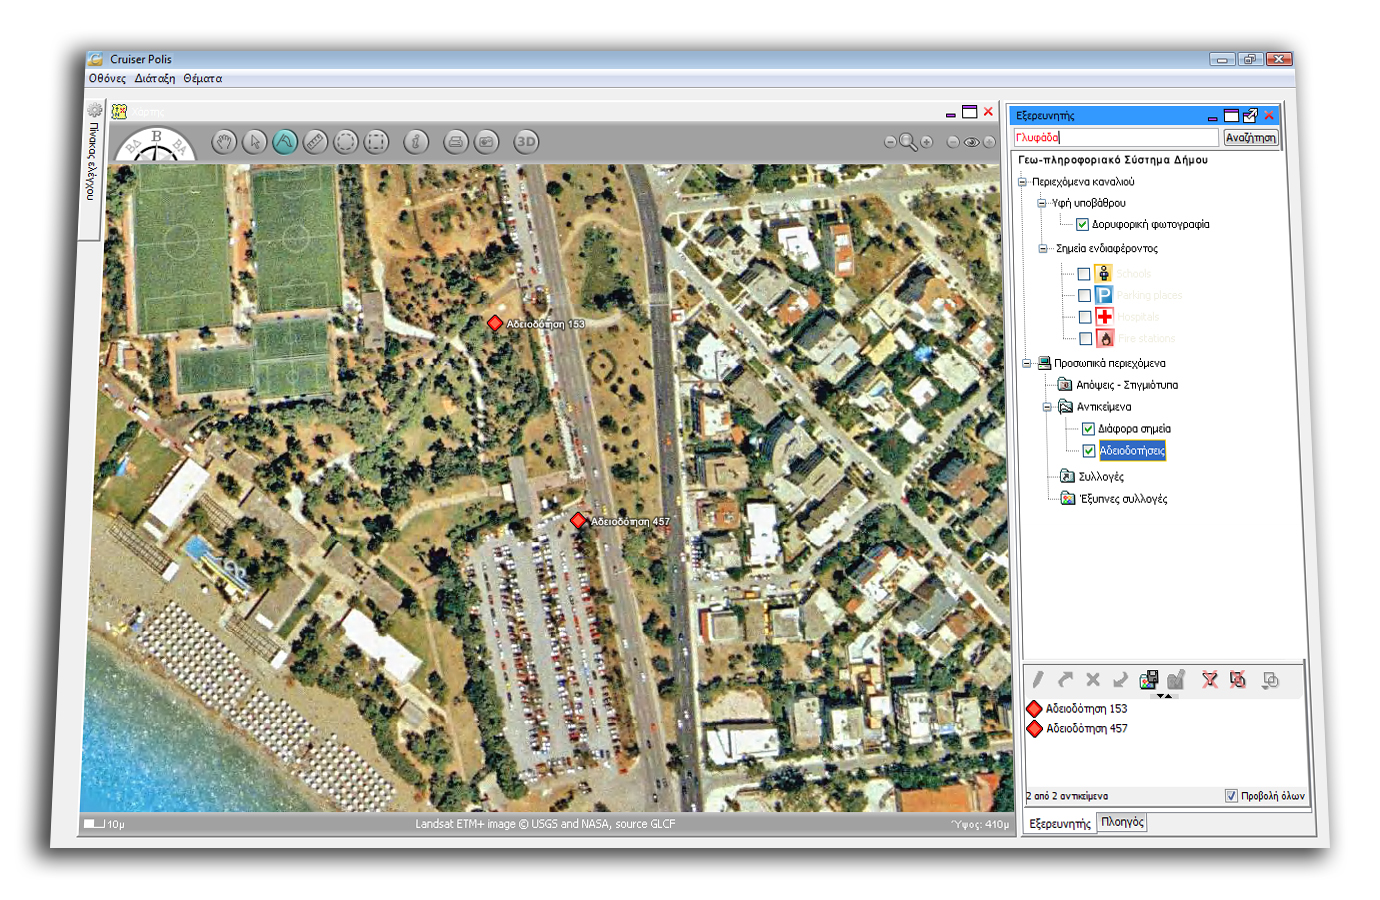
Task: Select Έξυπνες συλλογές tree item
Action: (1123, 498)
